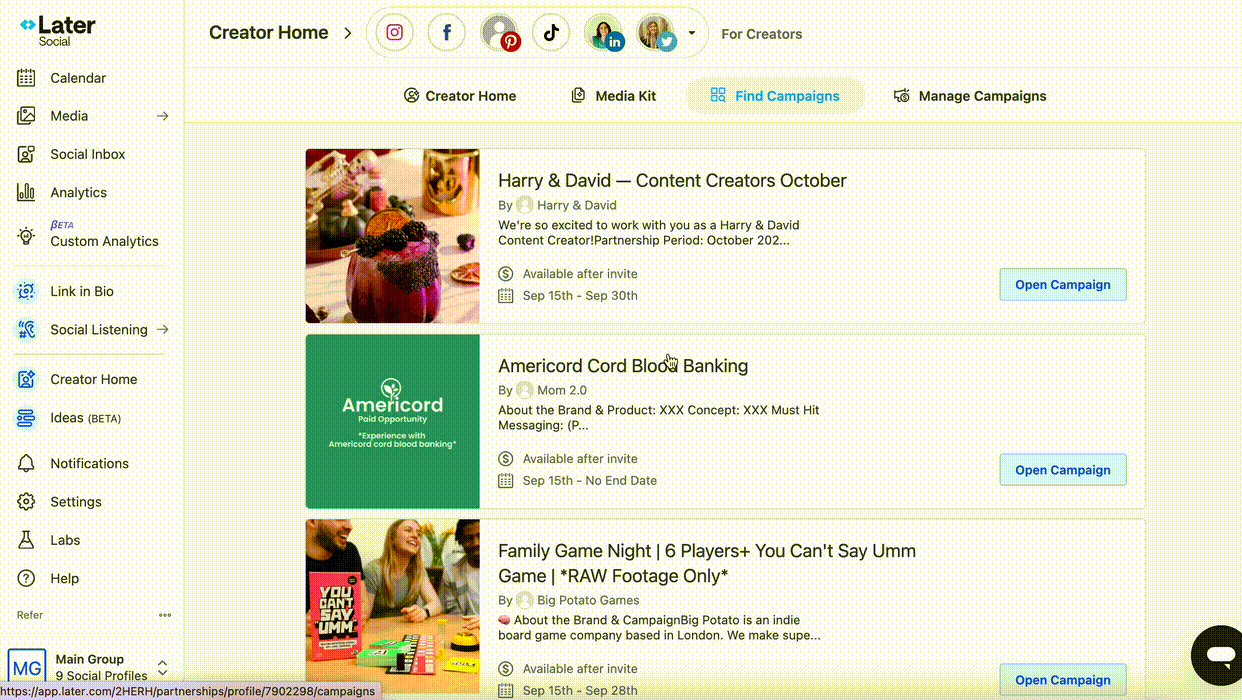Choose the Pinterest profile avatar
Screen dimensions: 1242x700
[500, 33]
